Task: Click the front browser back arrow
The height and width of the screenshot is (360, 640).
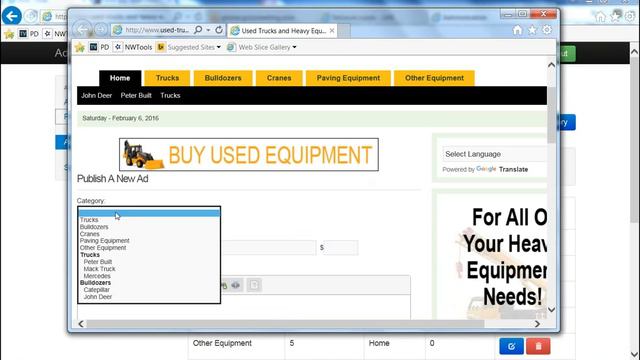Action: (x=83, y=29)
